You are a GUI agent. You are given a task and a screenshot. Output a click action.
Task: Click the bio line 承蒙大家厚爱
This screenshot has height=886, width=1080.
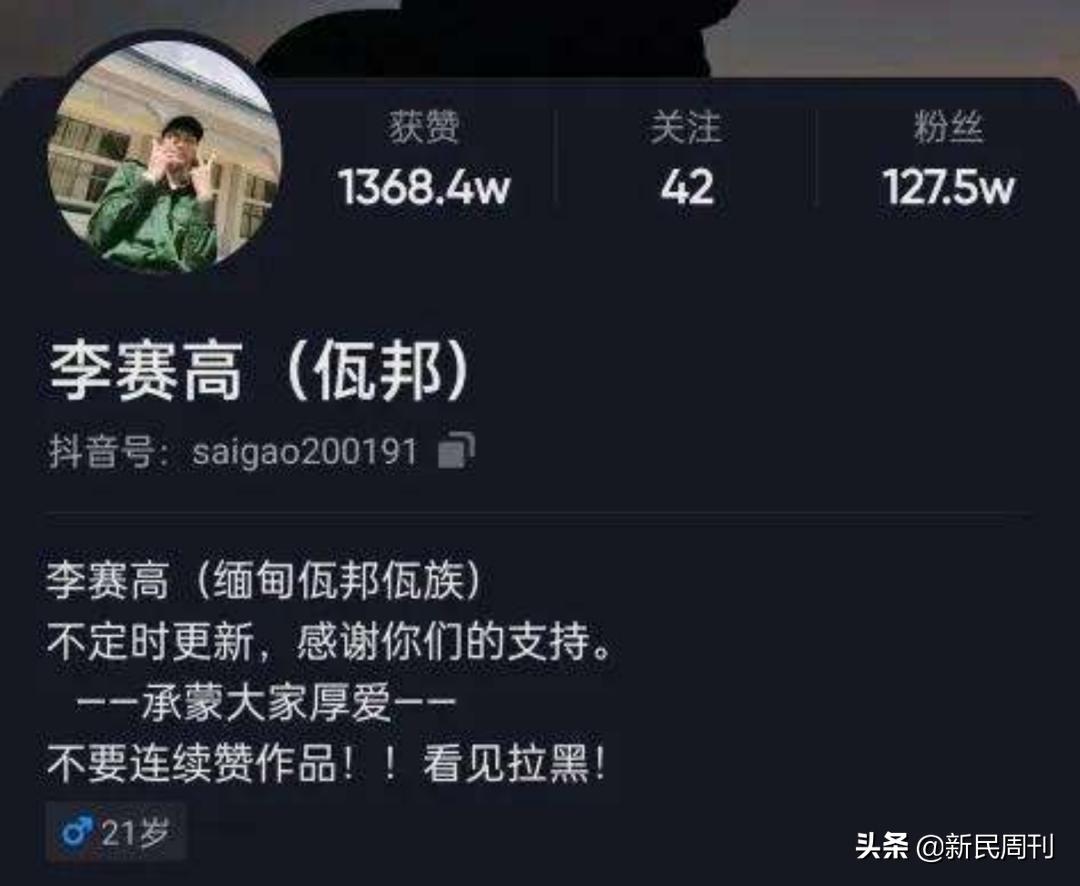(266, 703)
